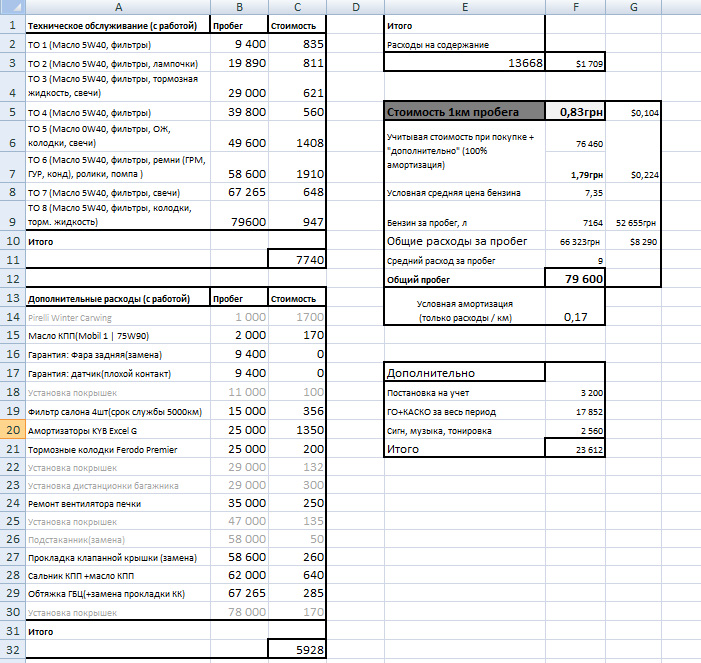Click the maintenance total cell 7740
Viewport: 701px width, 663px height.
click(x=297, y=260)
